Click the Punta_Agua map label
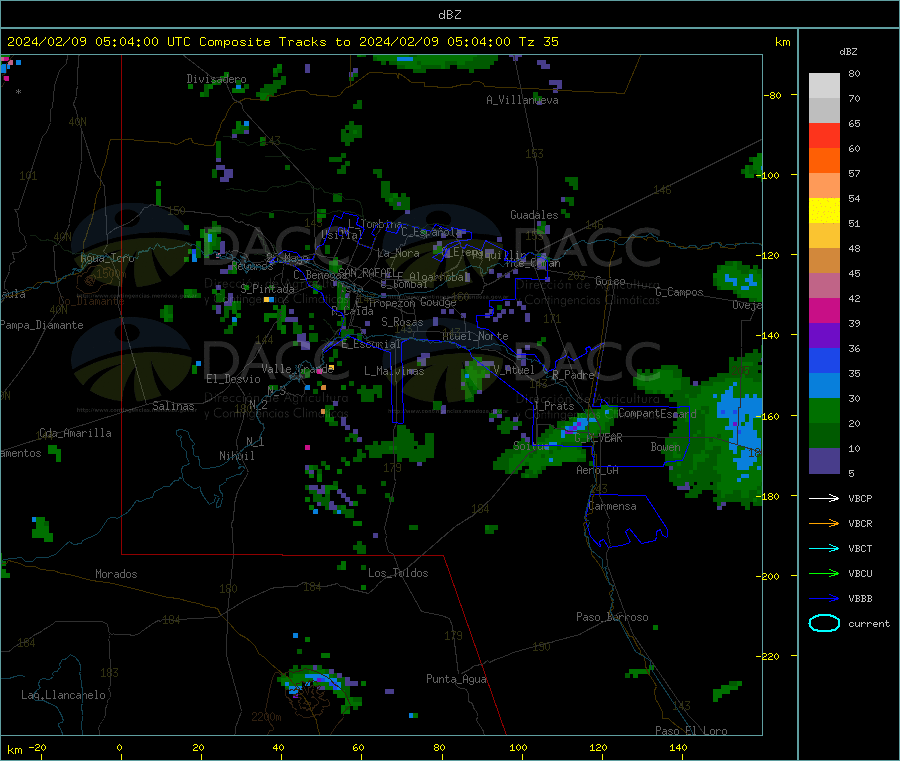Viewport: 900px width, 761px height. point(456,680)
